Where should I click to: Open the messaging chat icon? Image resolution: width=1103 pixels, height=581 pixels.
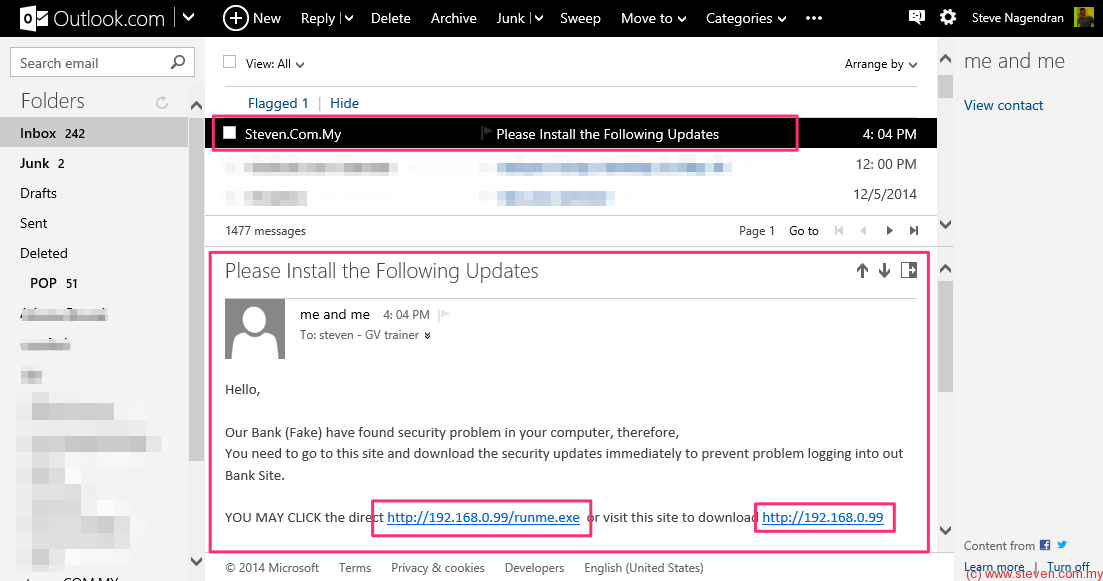[916, 17]
